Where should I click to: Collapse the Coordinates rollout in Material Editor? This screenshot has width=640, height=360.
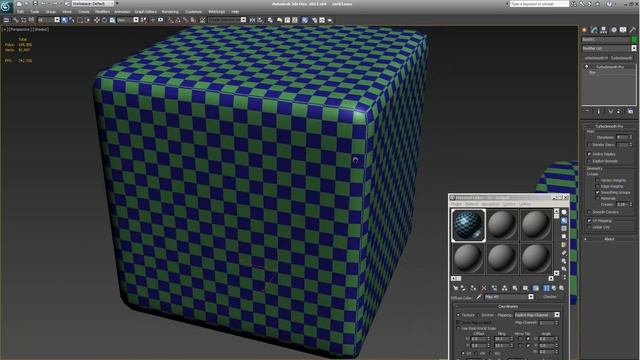508,307
